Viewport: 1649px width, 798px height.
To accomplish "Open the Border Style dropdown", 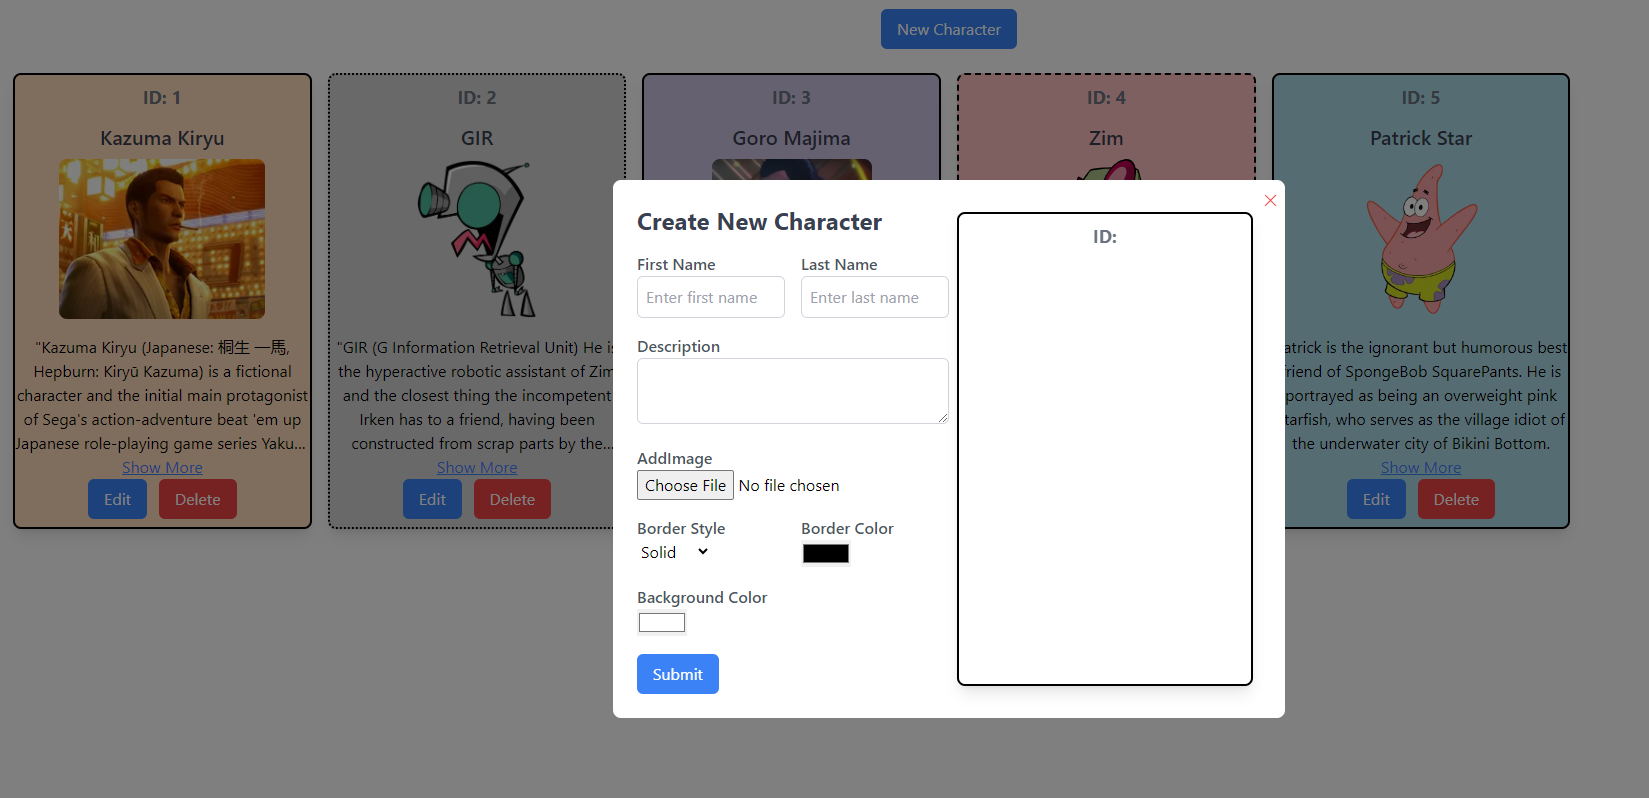I will pyautogui.click(x=675, y=552).
